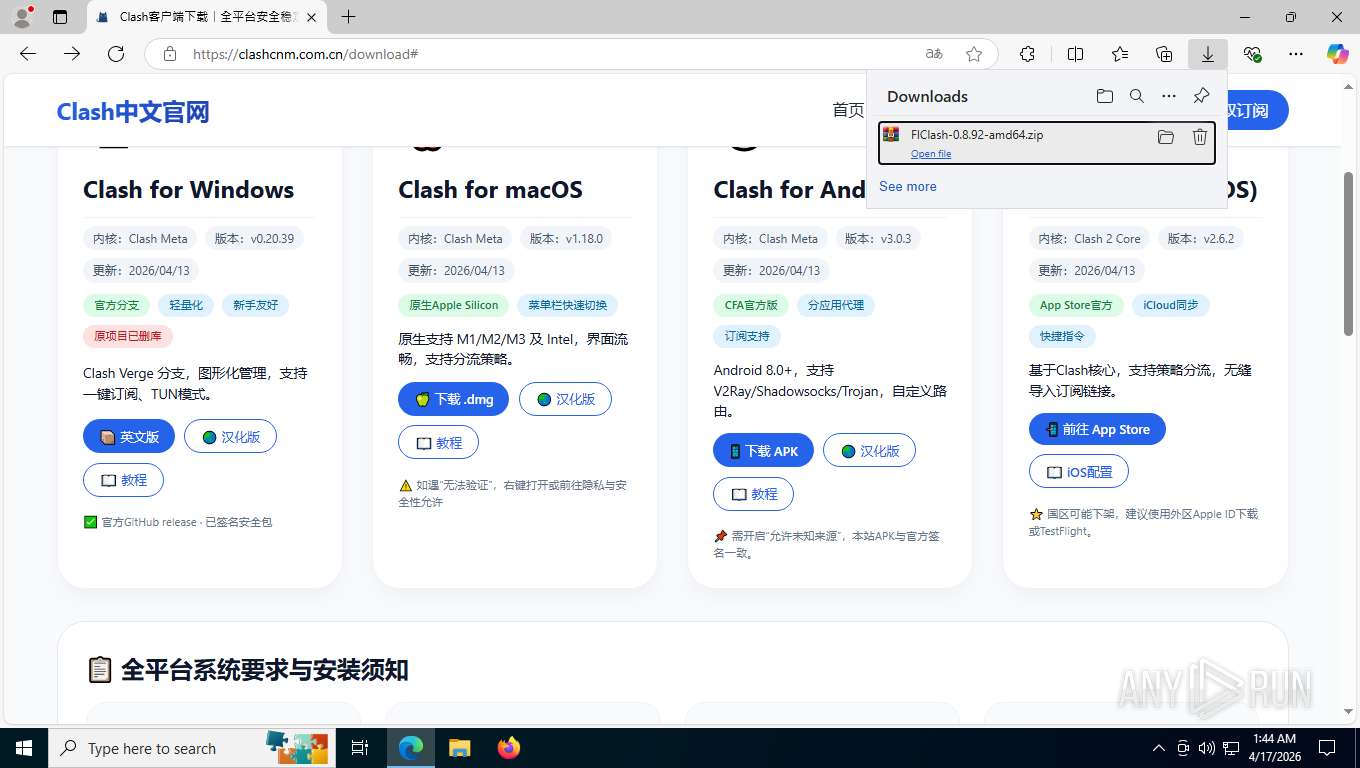Open Task View on taskbar
Screen dimensions: 1360x768
coord(360,748)
